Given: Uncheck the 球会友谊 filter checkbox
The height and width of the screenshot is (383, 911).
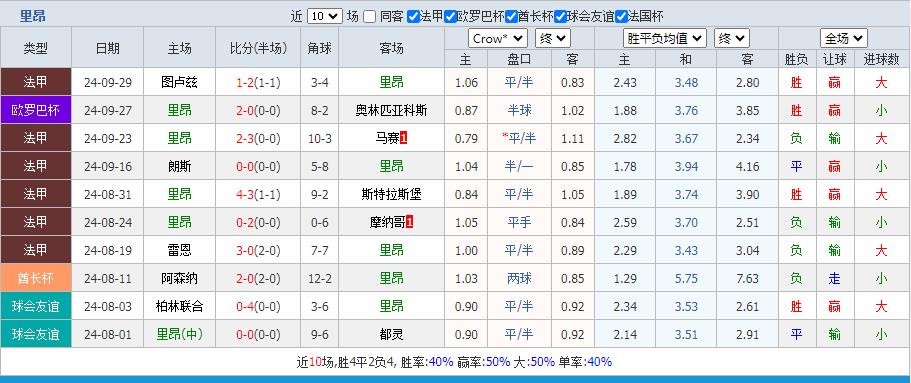Looking at the screenshot, I should pos(560,16).
